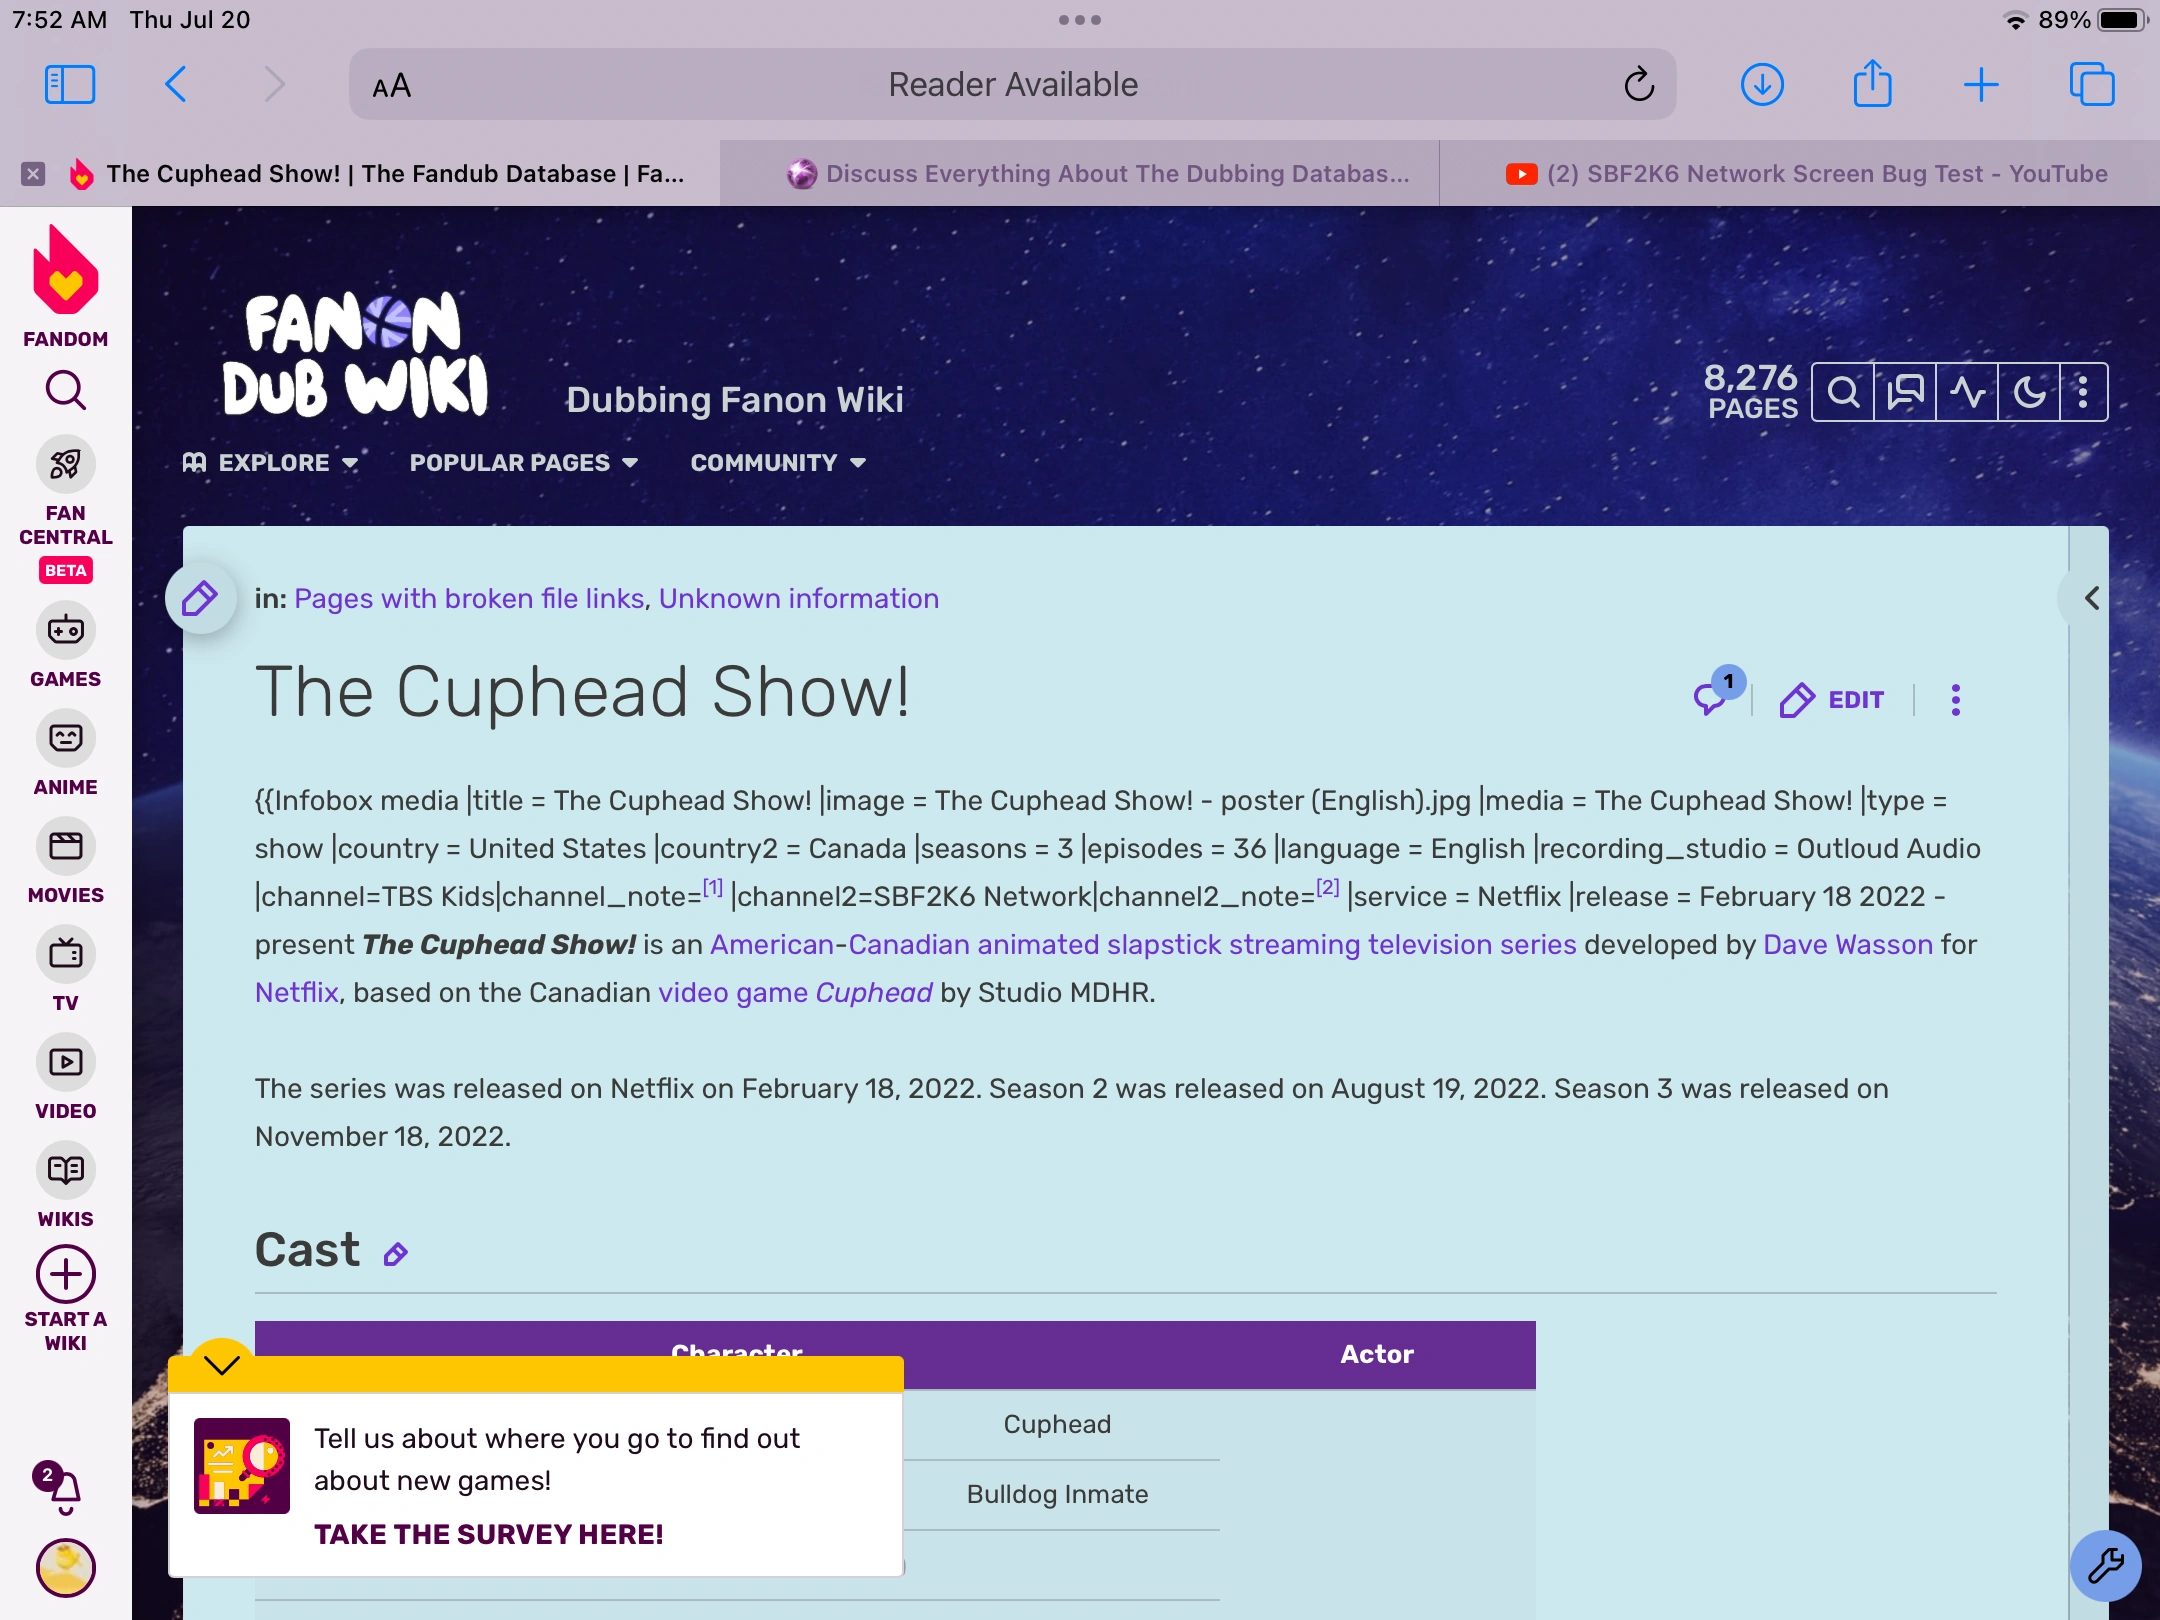Collapse the right rail arrow
The image size is (2160, 1620).
point(2091,598)
